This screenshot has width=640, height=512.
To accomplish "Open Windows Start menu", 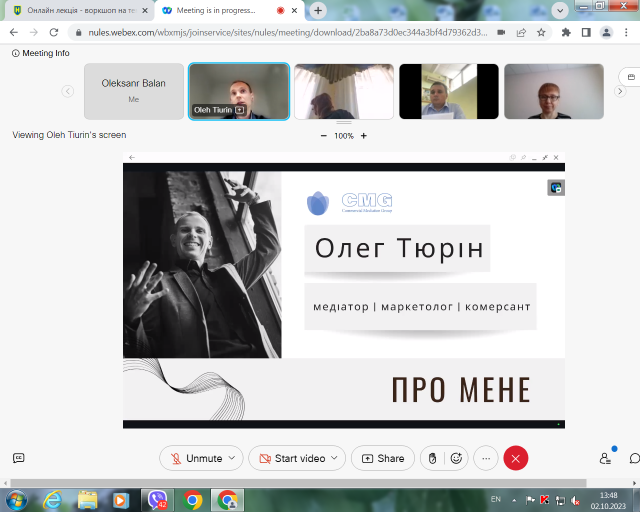I will coord(16,500).
